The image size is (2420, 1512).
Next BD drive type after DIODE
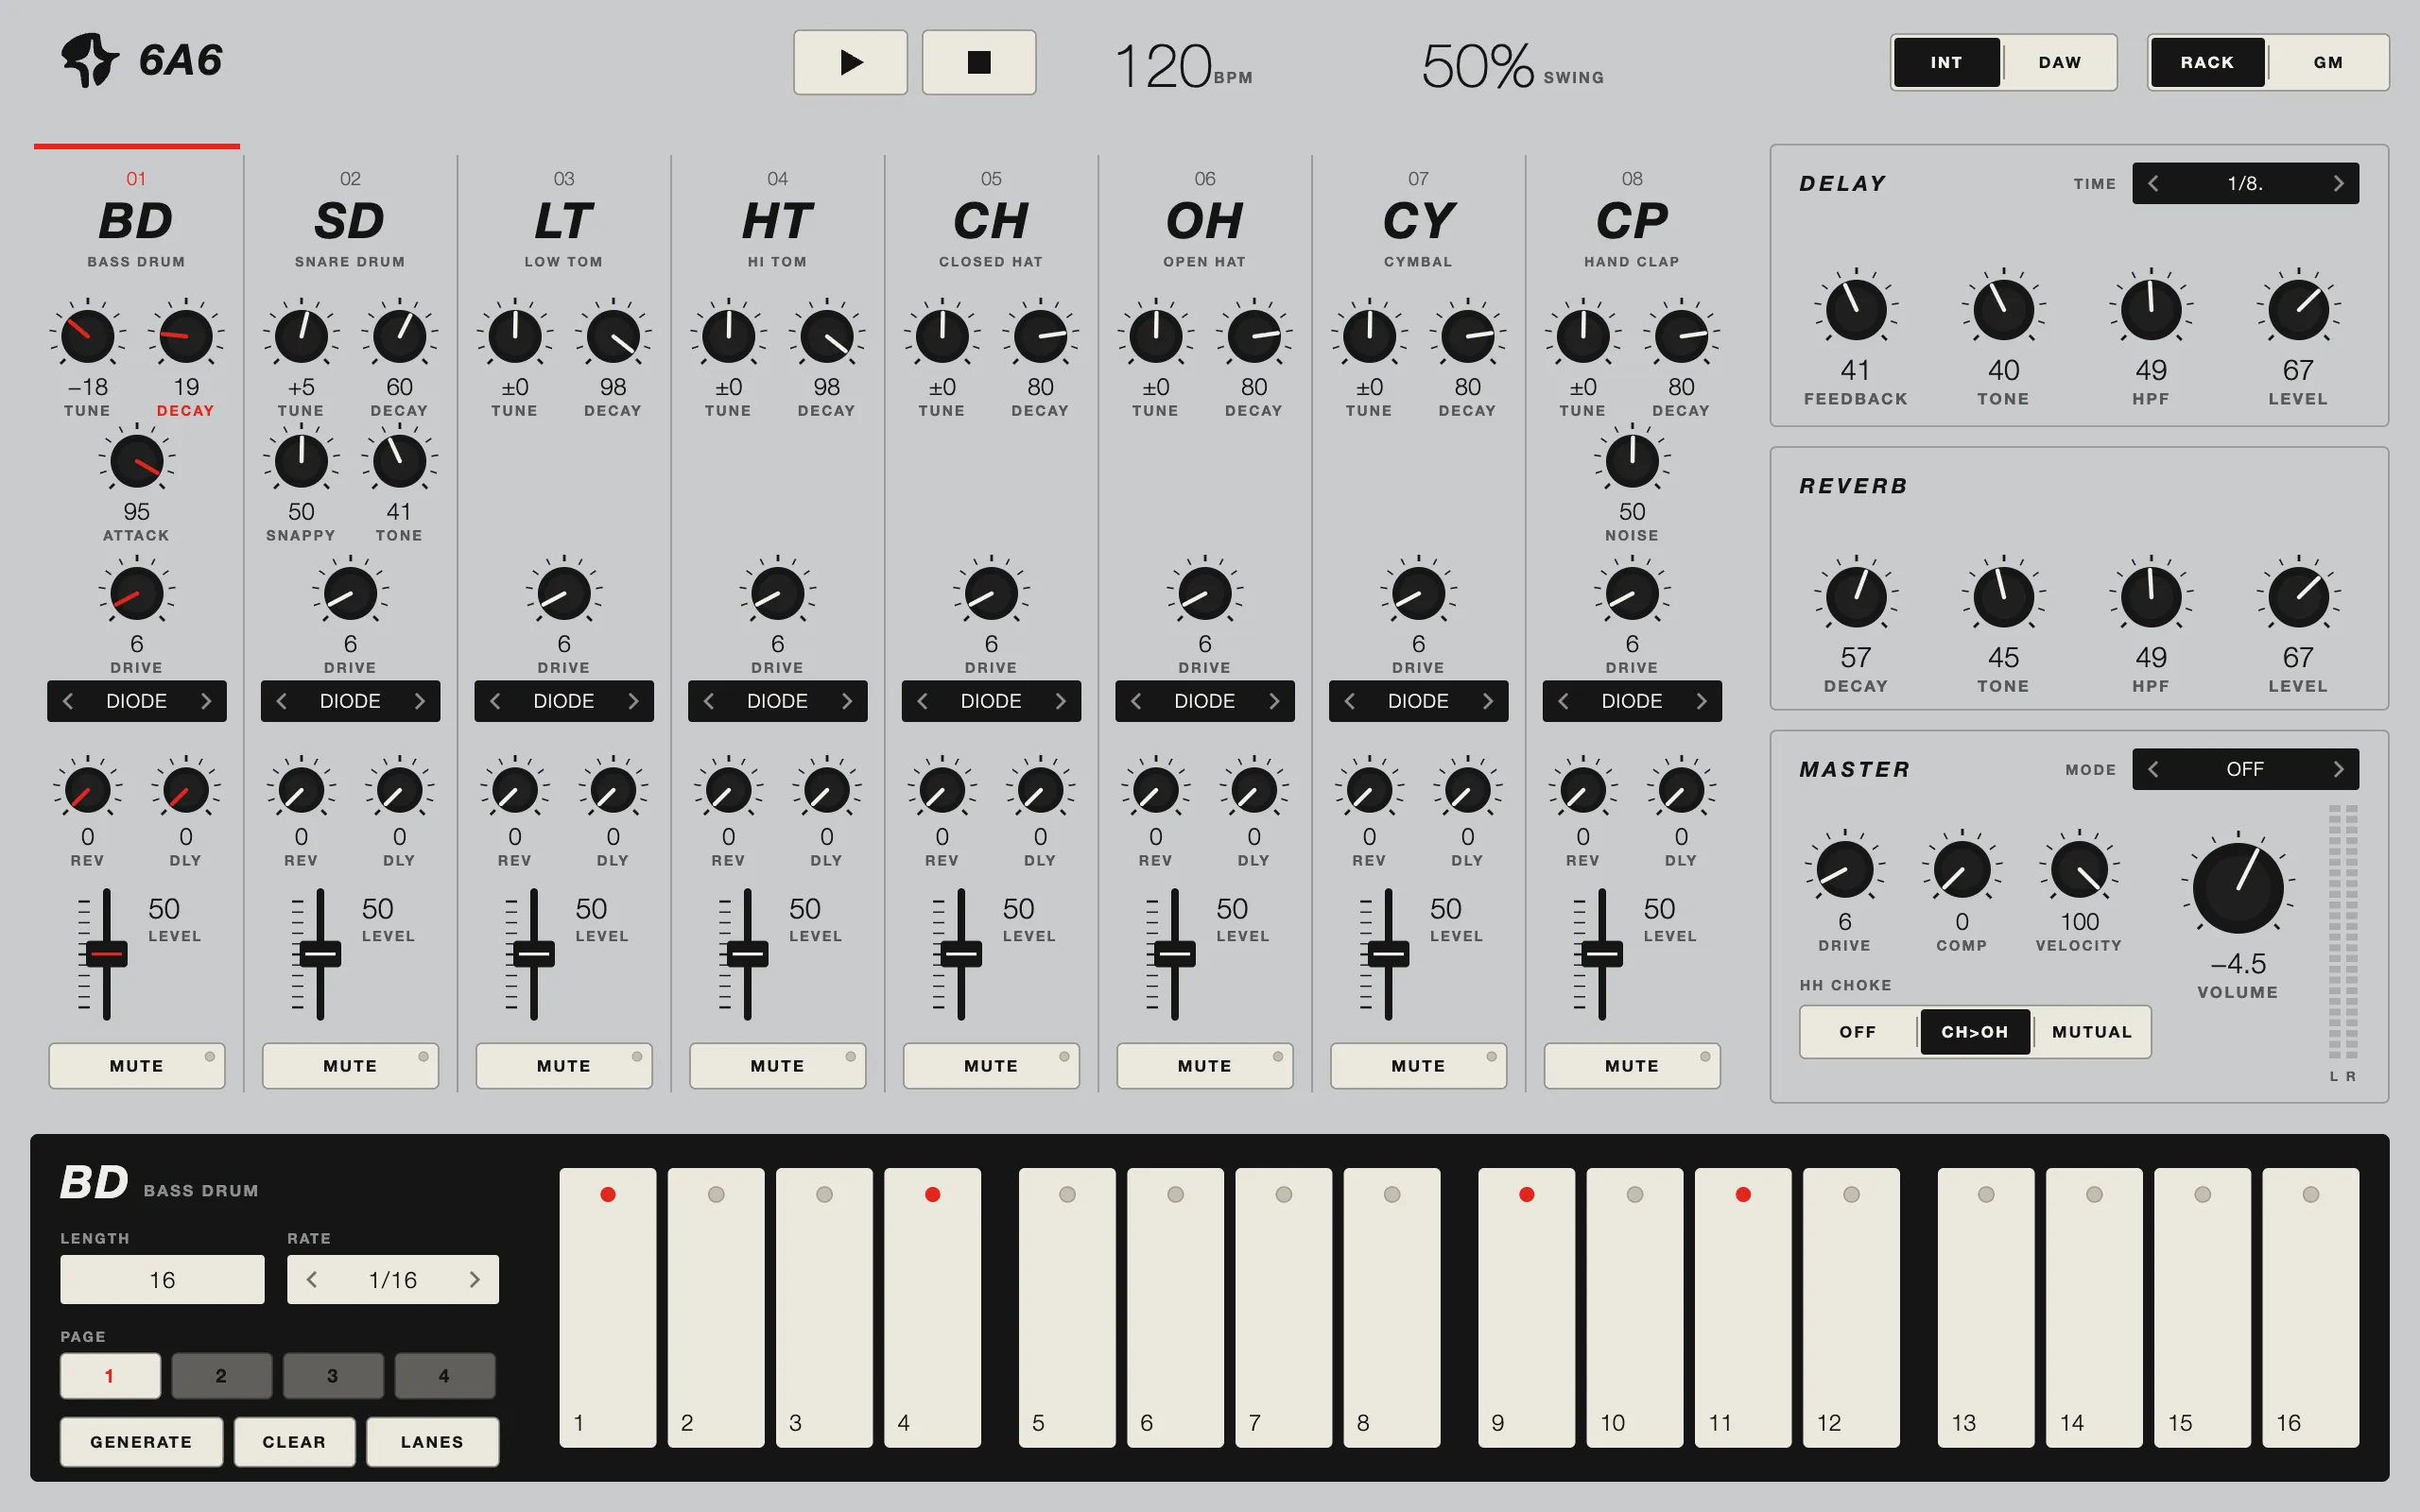pyautogui.click(x=206, y=701)
